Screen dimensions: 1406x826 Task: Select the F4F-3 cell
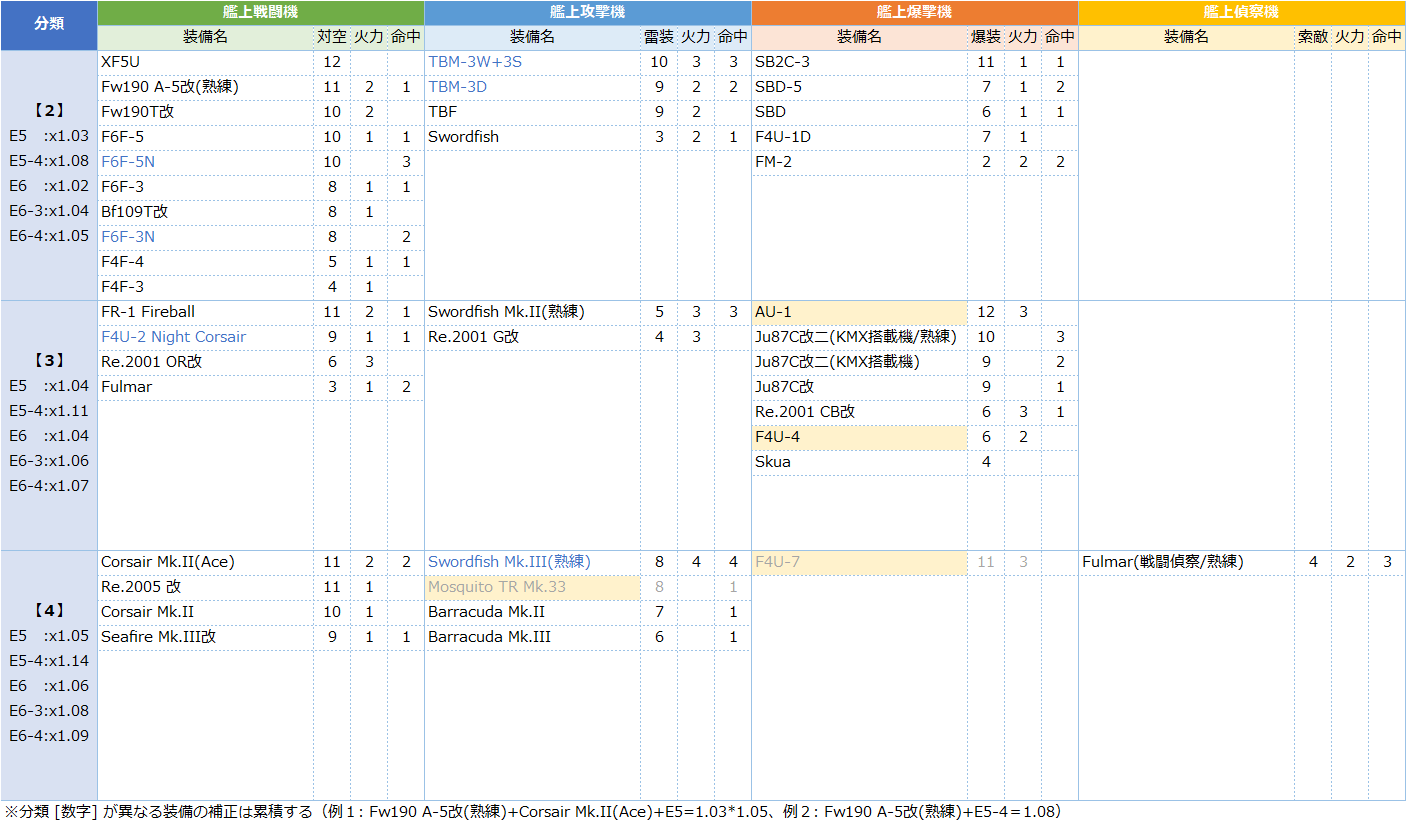pos(206,287)
